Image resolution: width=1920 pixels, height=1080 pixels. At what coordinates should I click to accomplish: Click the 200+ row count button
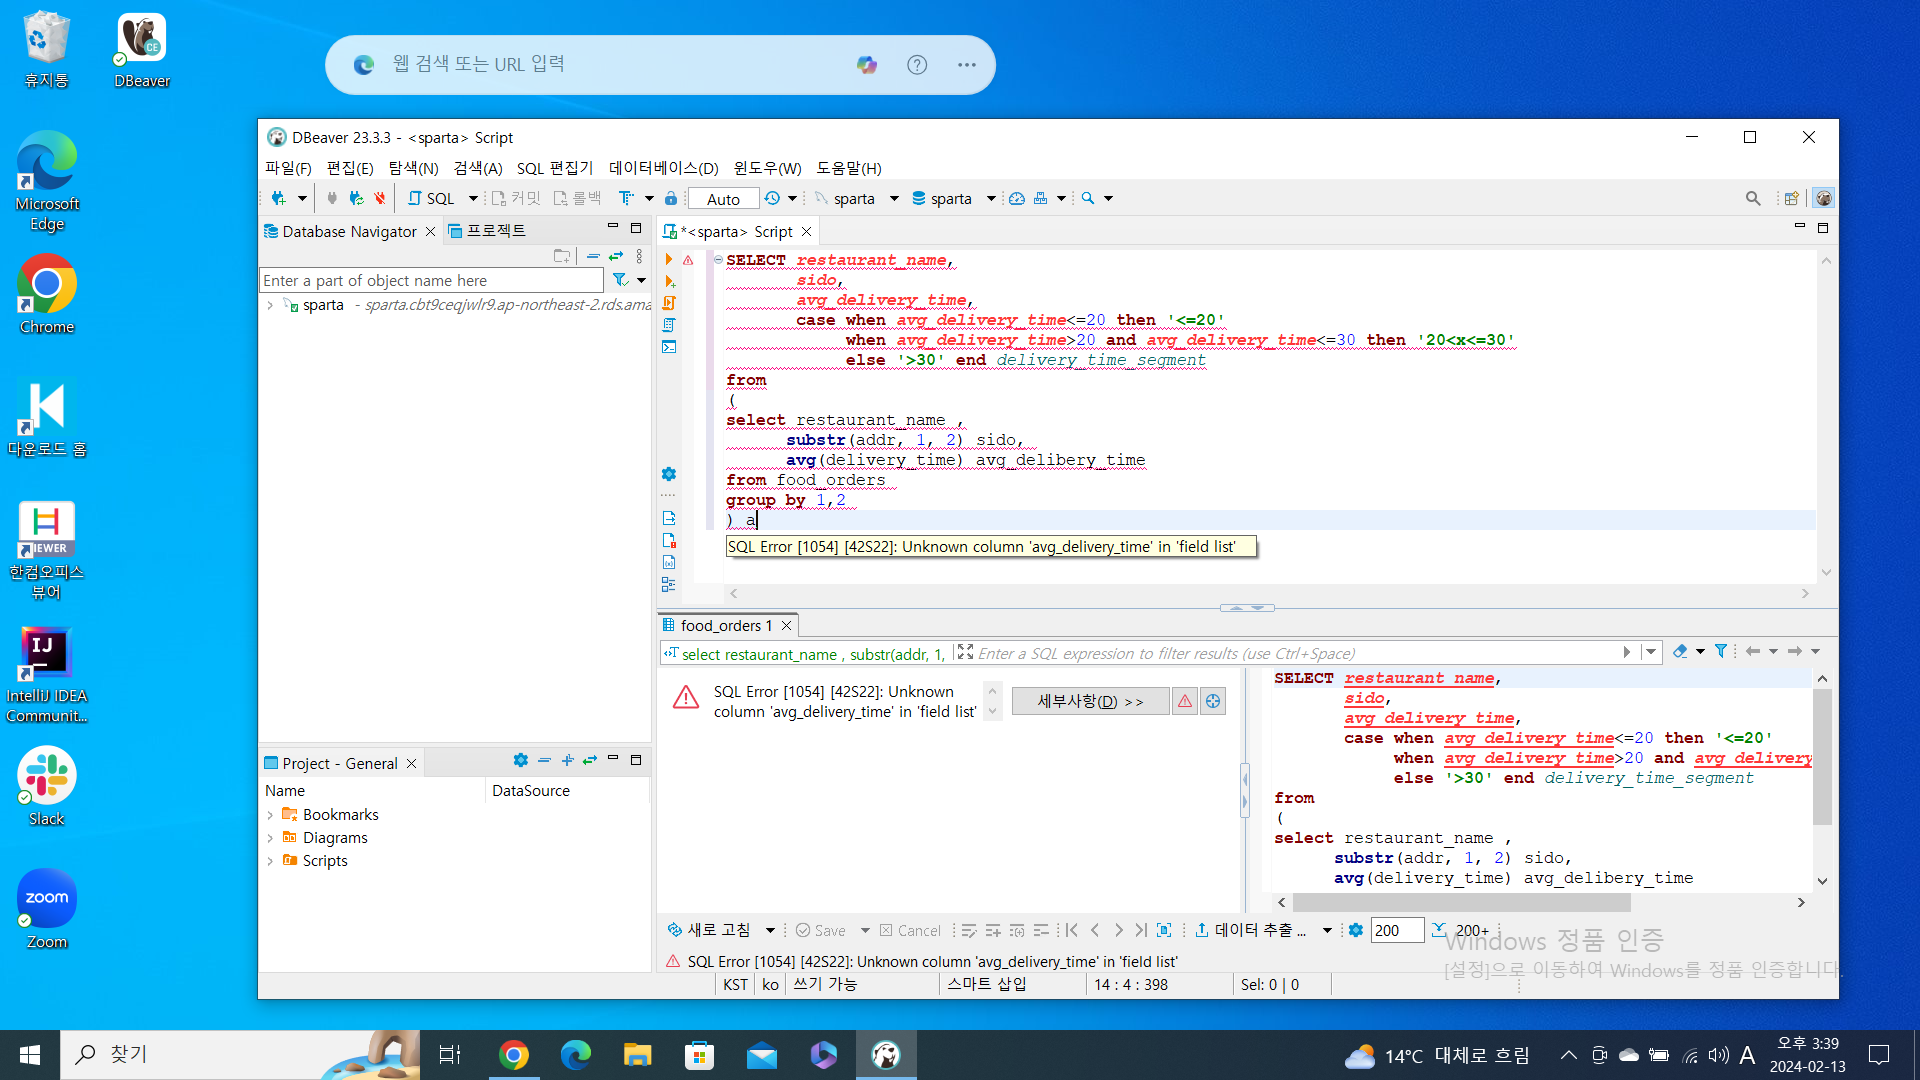pyautogui.click(x=1461, y=930)
